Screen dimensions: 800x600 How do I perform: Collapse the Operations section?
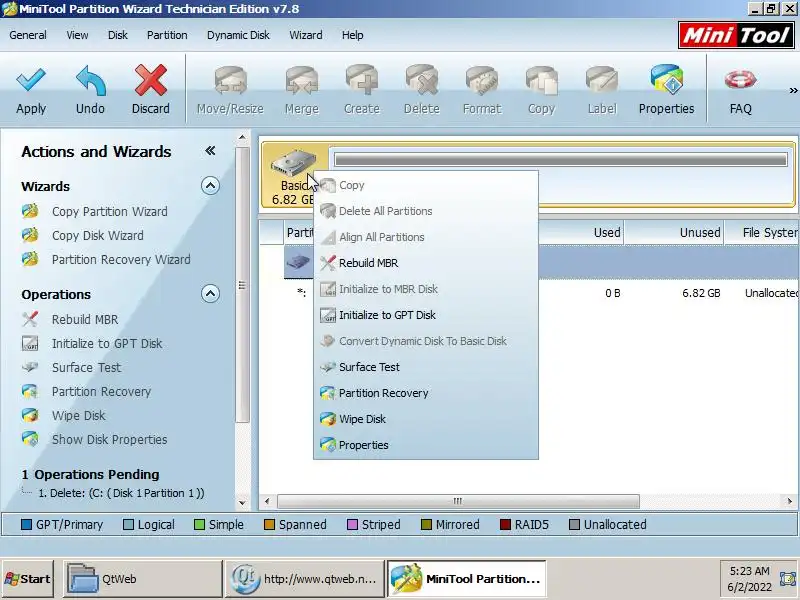[210, 294]
